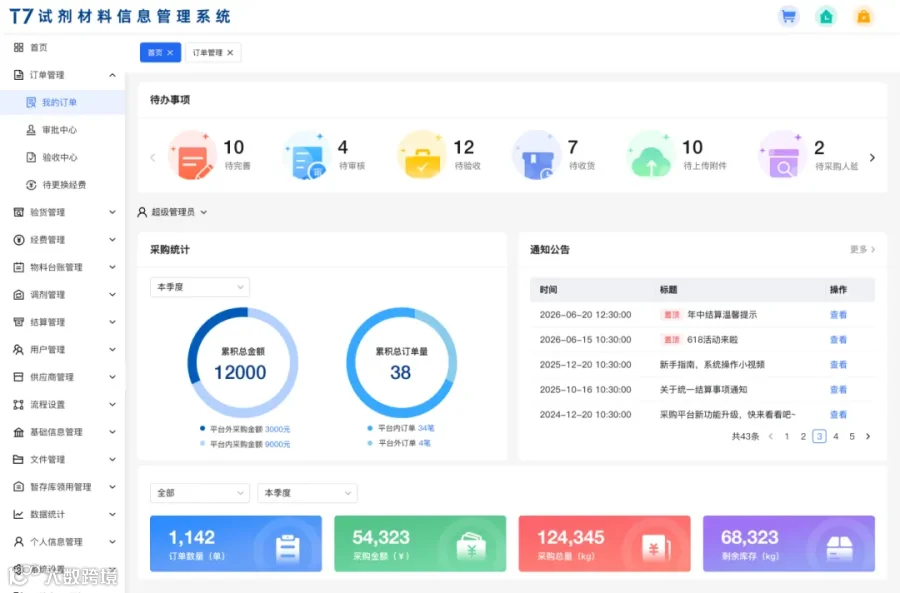The image size is (900, 593).
Task: Click the 订单管理 document icon in sidebar
Action: [x=18, y=75]
